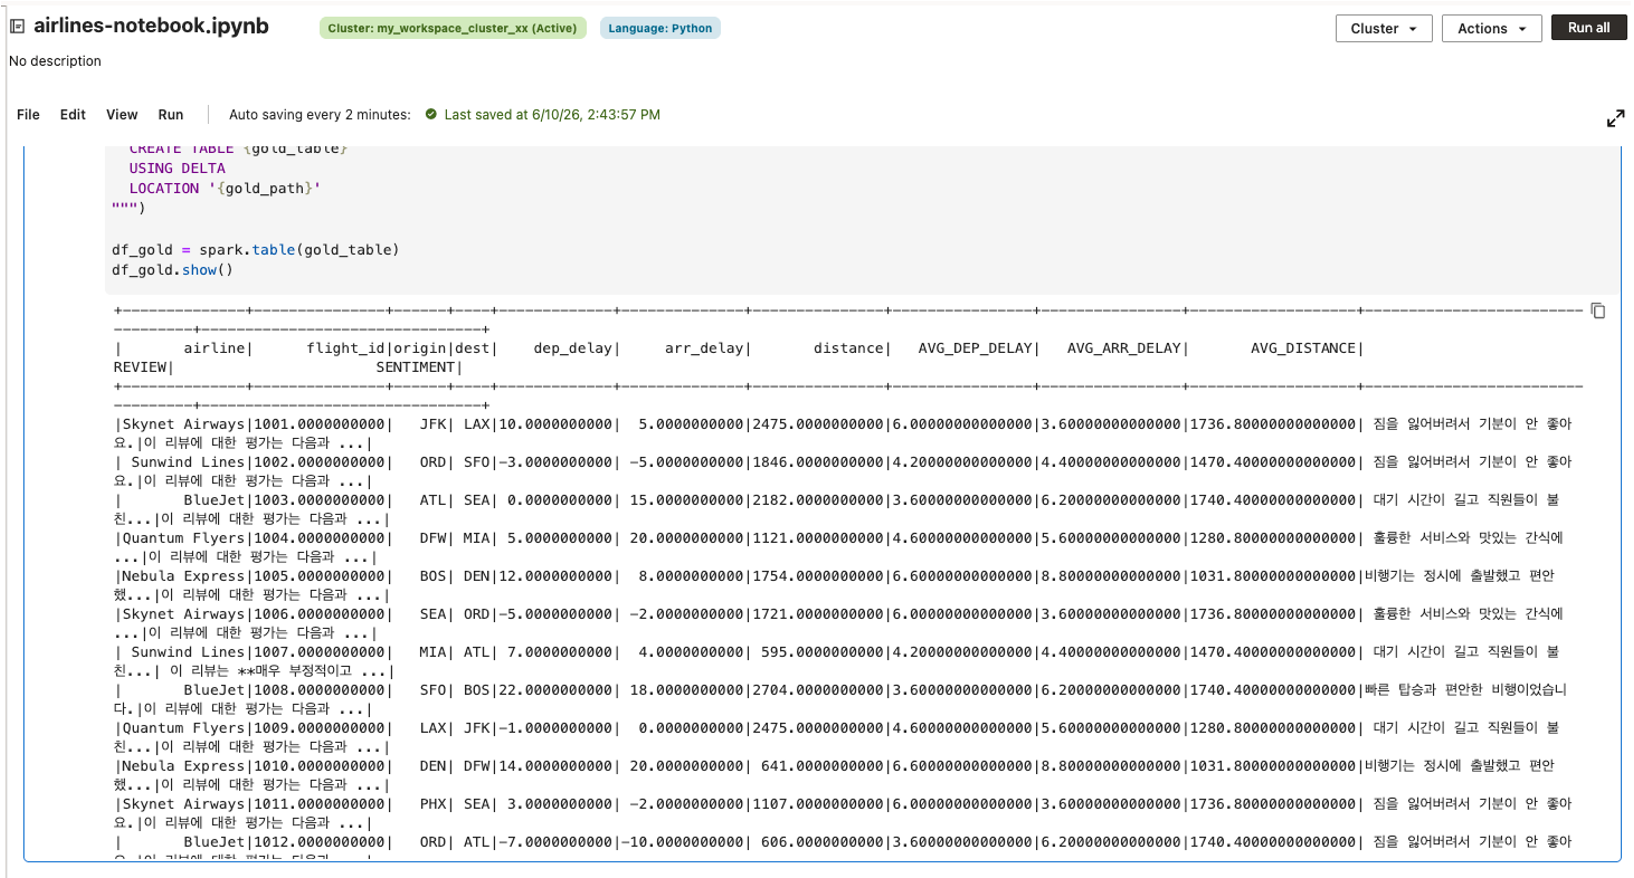Select the airlines-notebook.ipynb title
Screen dimensions: 1634x878
[x=151, y=26]
